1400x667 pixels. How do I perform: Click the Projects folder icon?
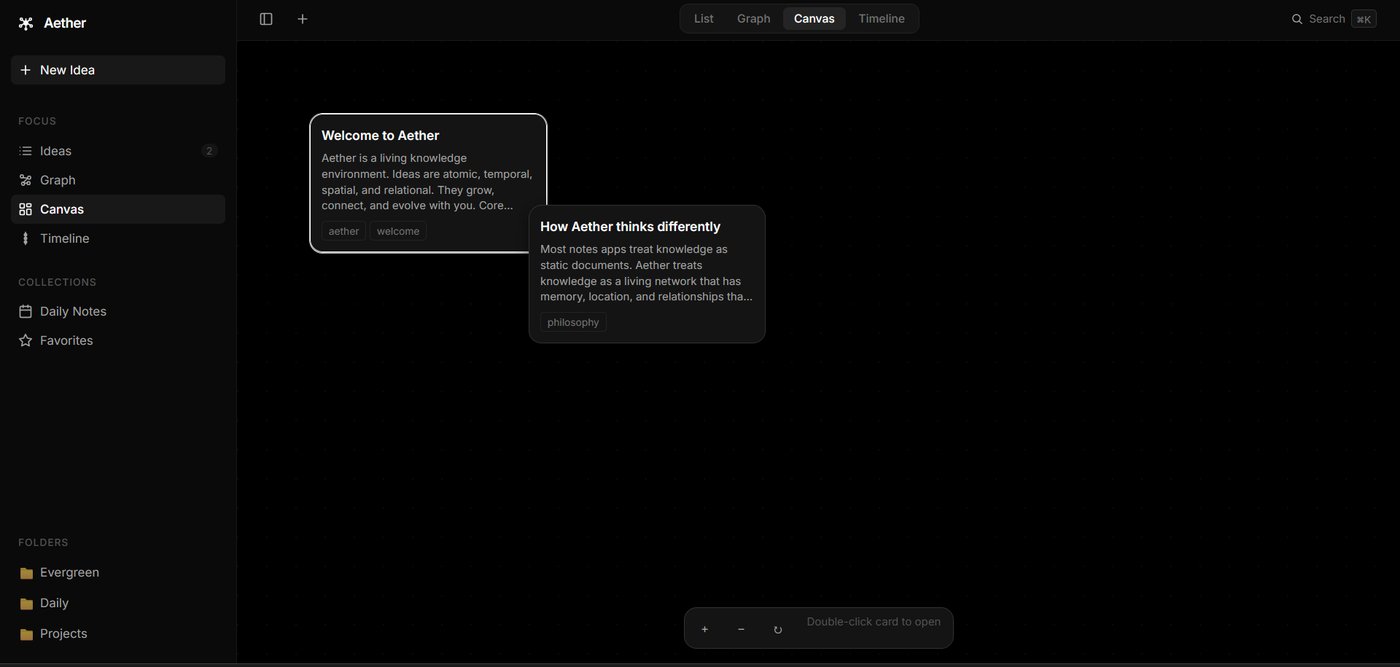coord(27,634)
